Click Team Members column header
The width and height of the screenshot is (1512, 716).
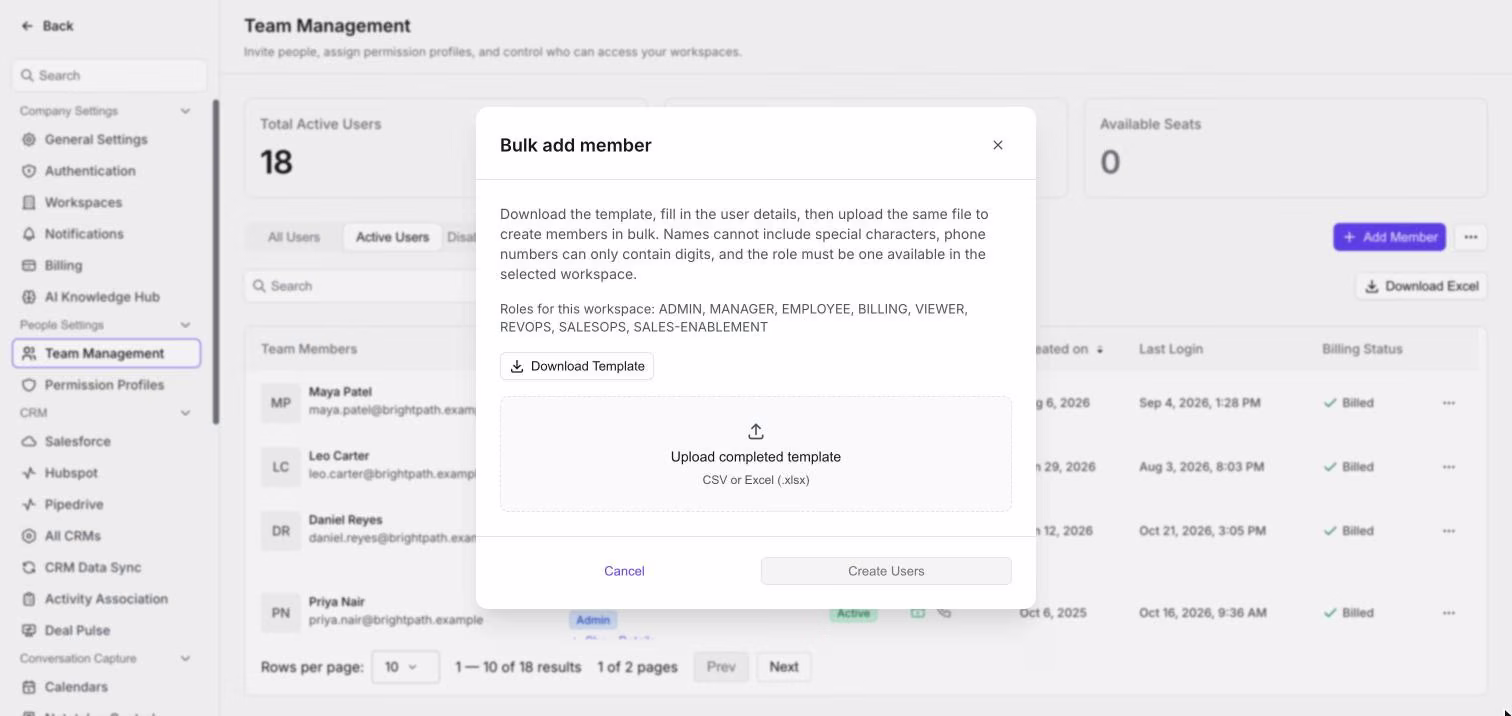click(x=309, y=349)
